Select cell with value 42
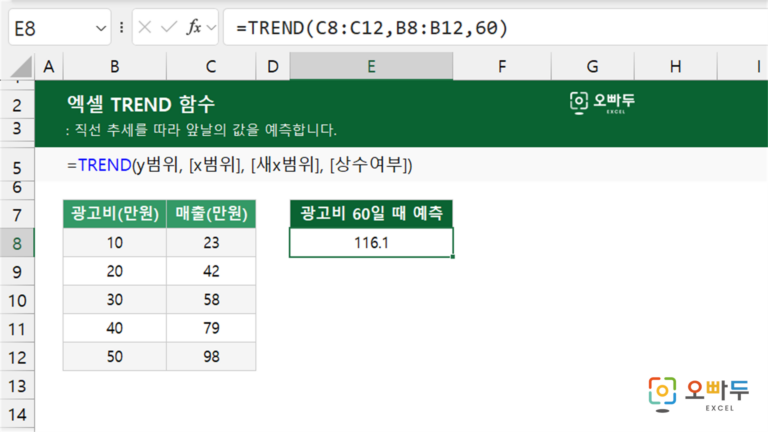This screenshot has width=768, height=432. point(211,271)
